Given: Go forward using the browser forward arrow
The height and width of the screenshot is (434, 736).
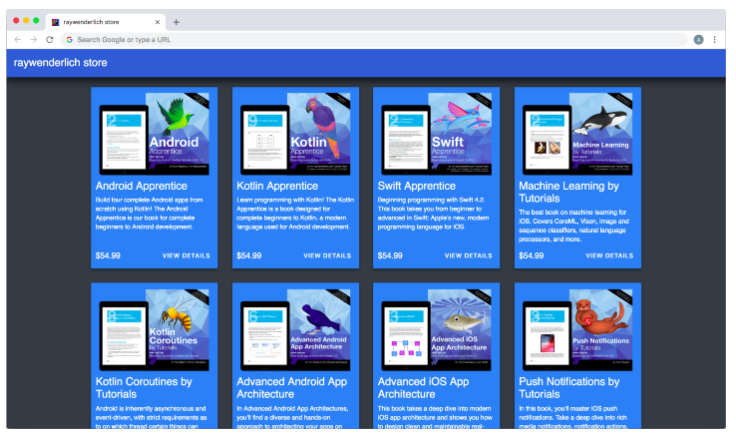Looking at the screenshot, I should point(34,40).
